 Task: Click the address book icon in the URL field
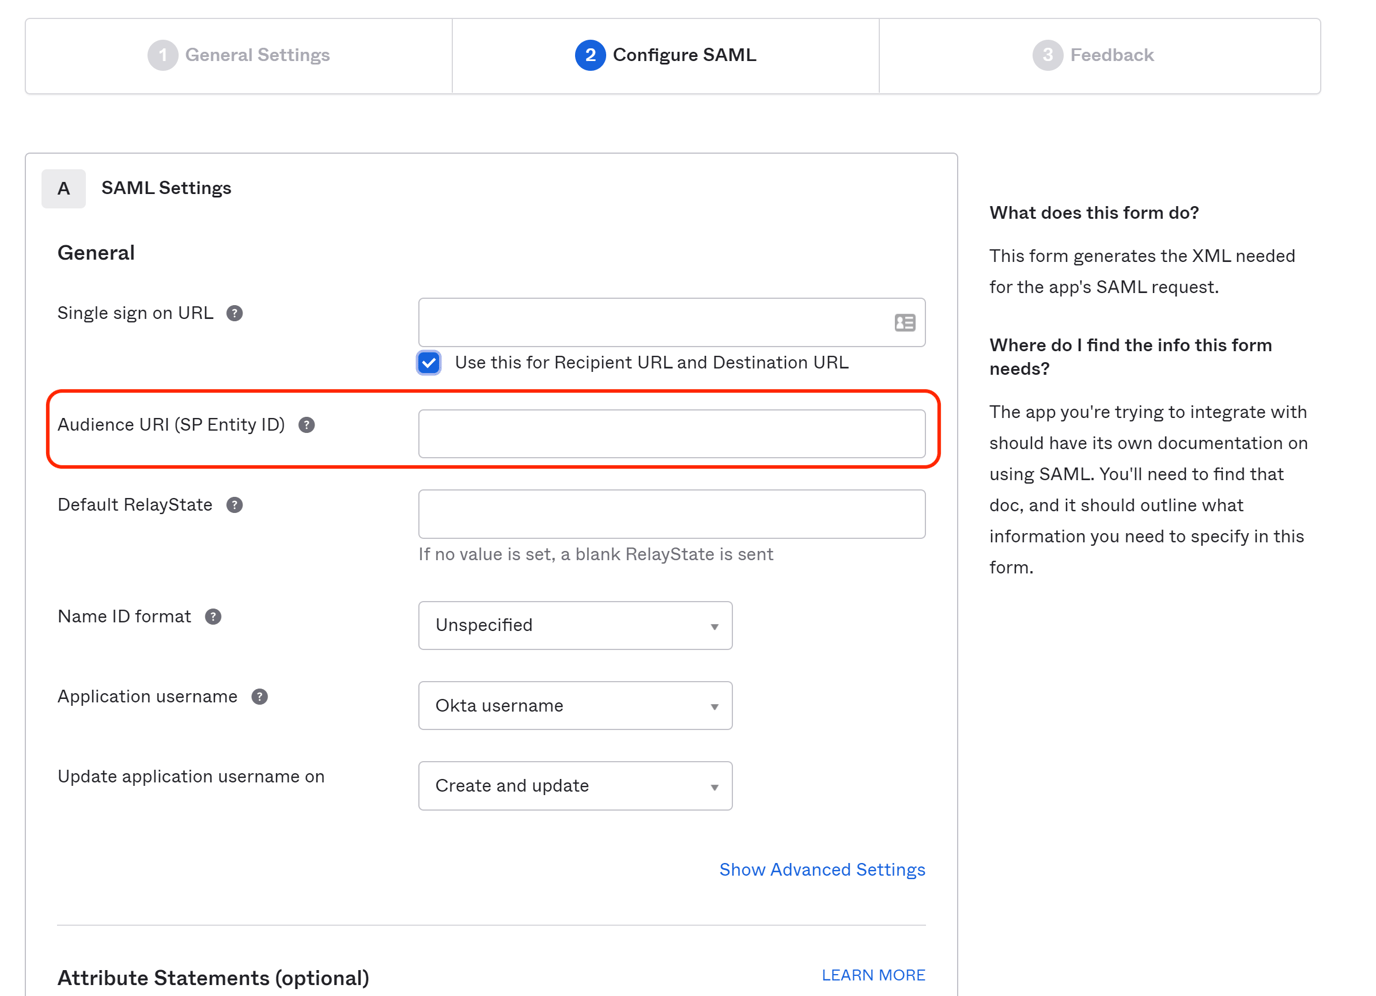[x=903, y=322]
